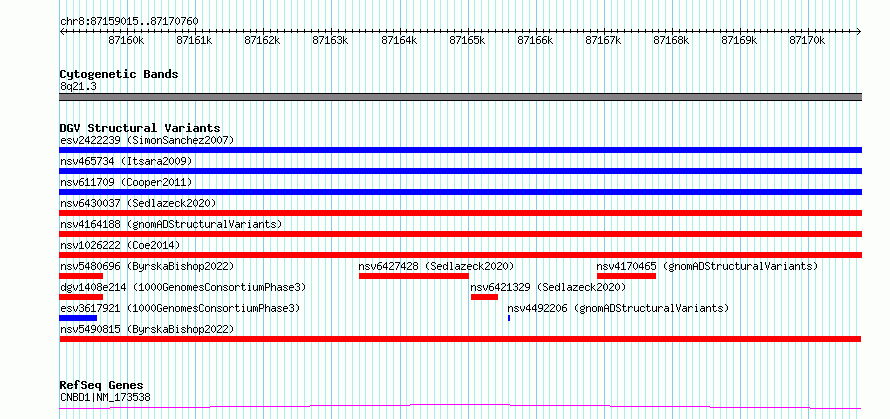Click the 87170k ruler tick label
Viewport: 890px width, 419px height.
pyautogui.click(x=807, y=41)
